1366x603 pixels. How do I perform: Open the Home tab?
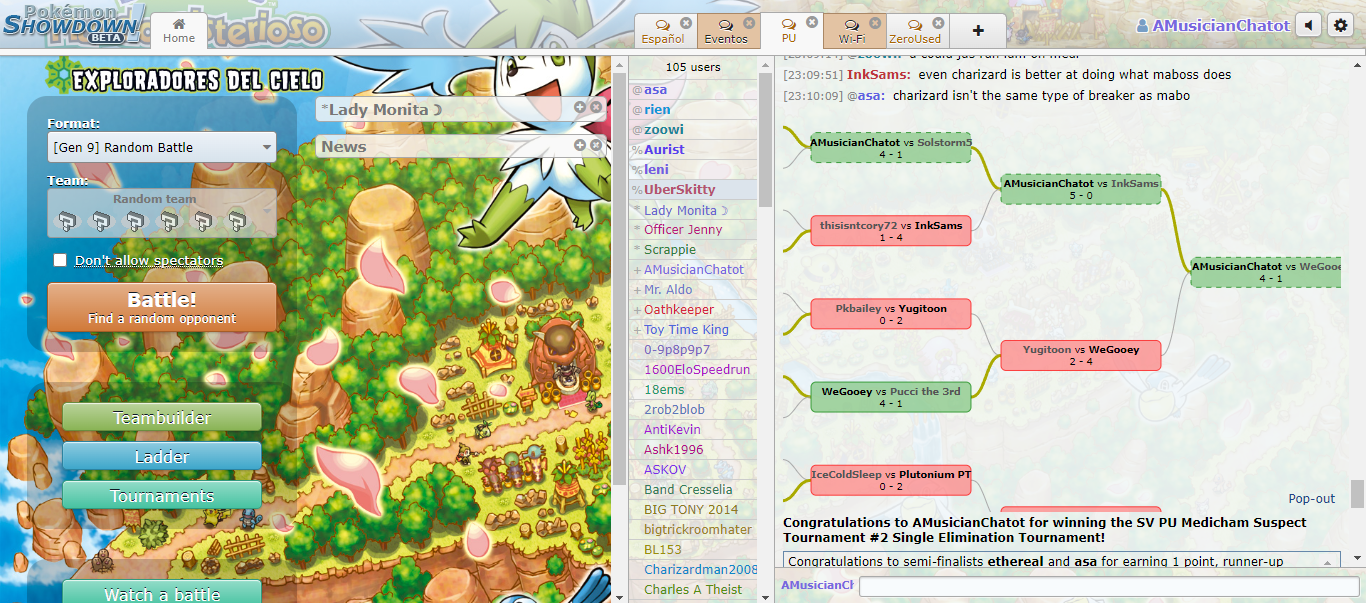point(179,29)
